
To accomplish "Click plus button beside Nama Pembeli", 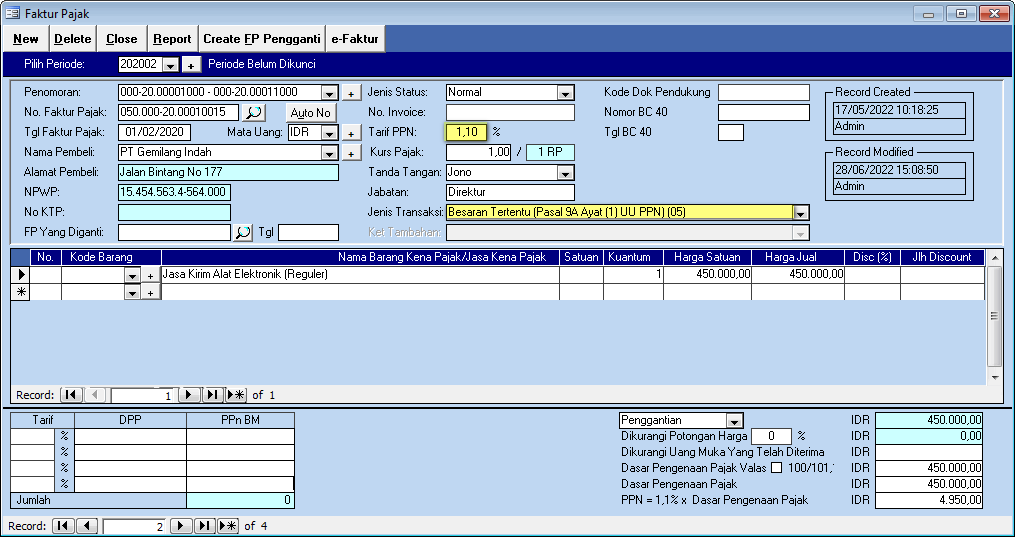I will coord(351,153).
